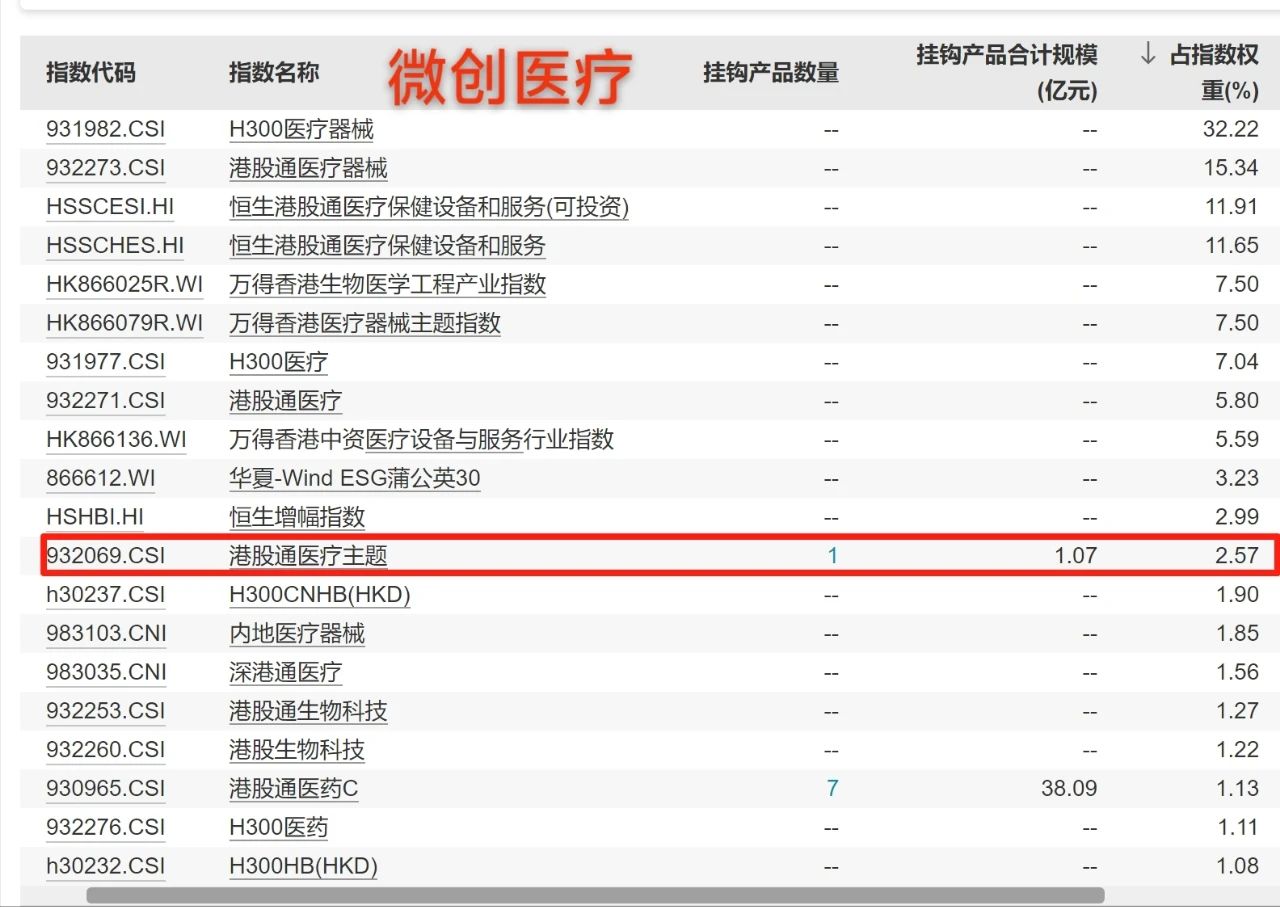Image resolution: width=1280 pixels, height=907 pixels.
Task: Open 华夏-Wind ESG蒲公英30 link
Action: 354,478
